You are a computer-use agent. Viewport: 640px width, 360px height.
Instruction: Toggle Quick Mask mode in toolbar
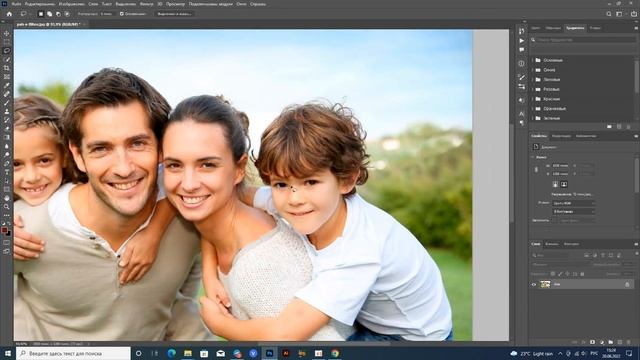coord(7,242)
